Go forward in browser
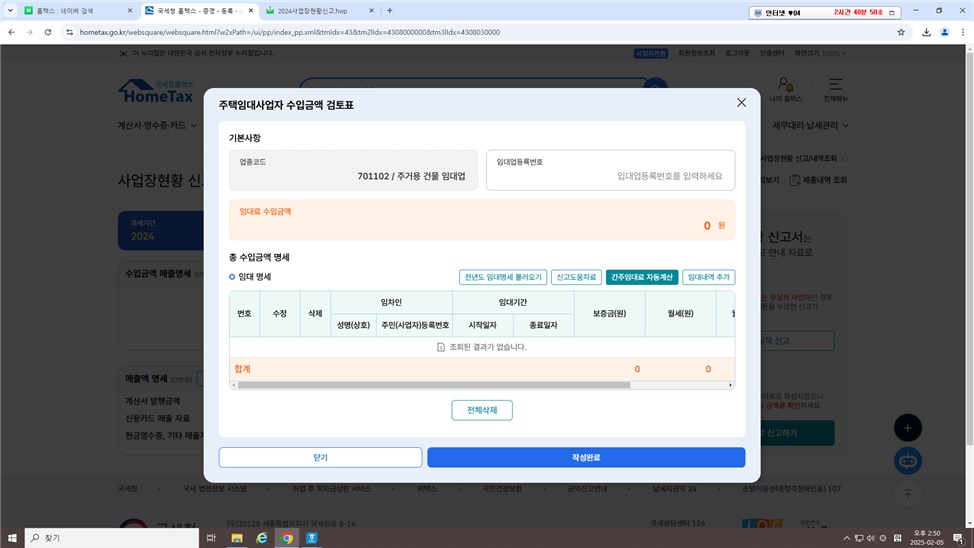The image size is (974, 548). pyautogui.click(x=29, y=32)
